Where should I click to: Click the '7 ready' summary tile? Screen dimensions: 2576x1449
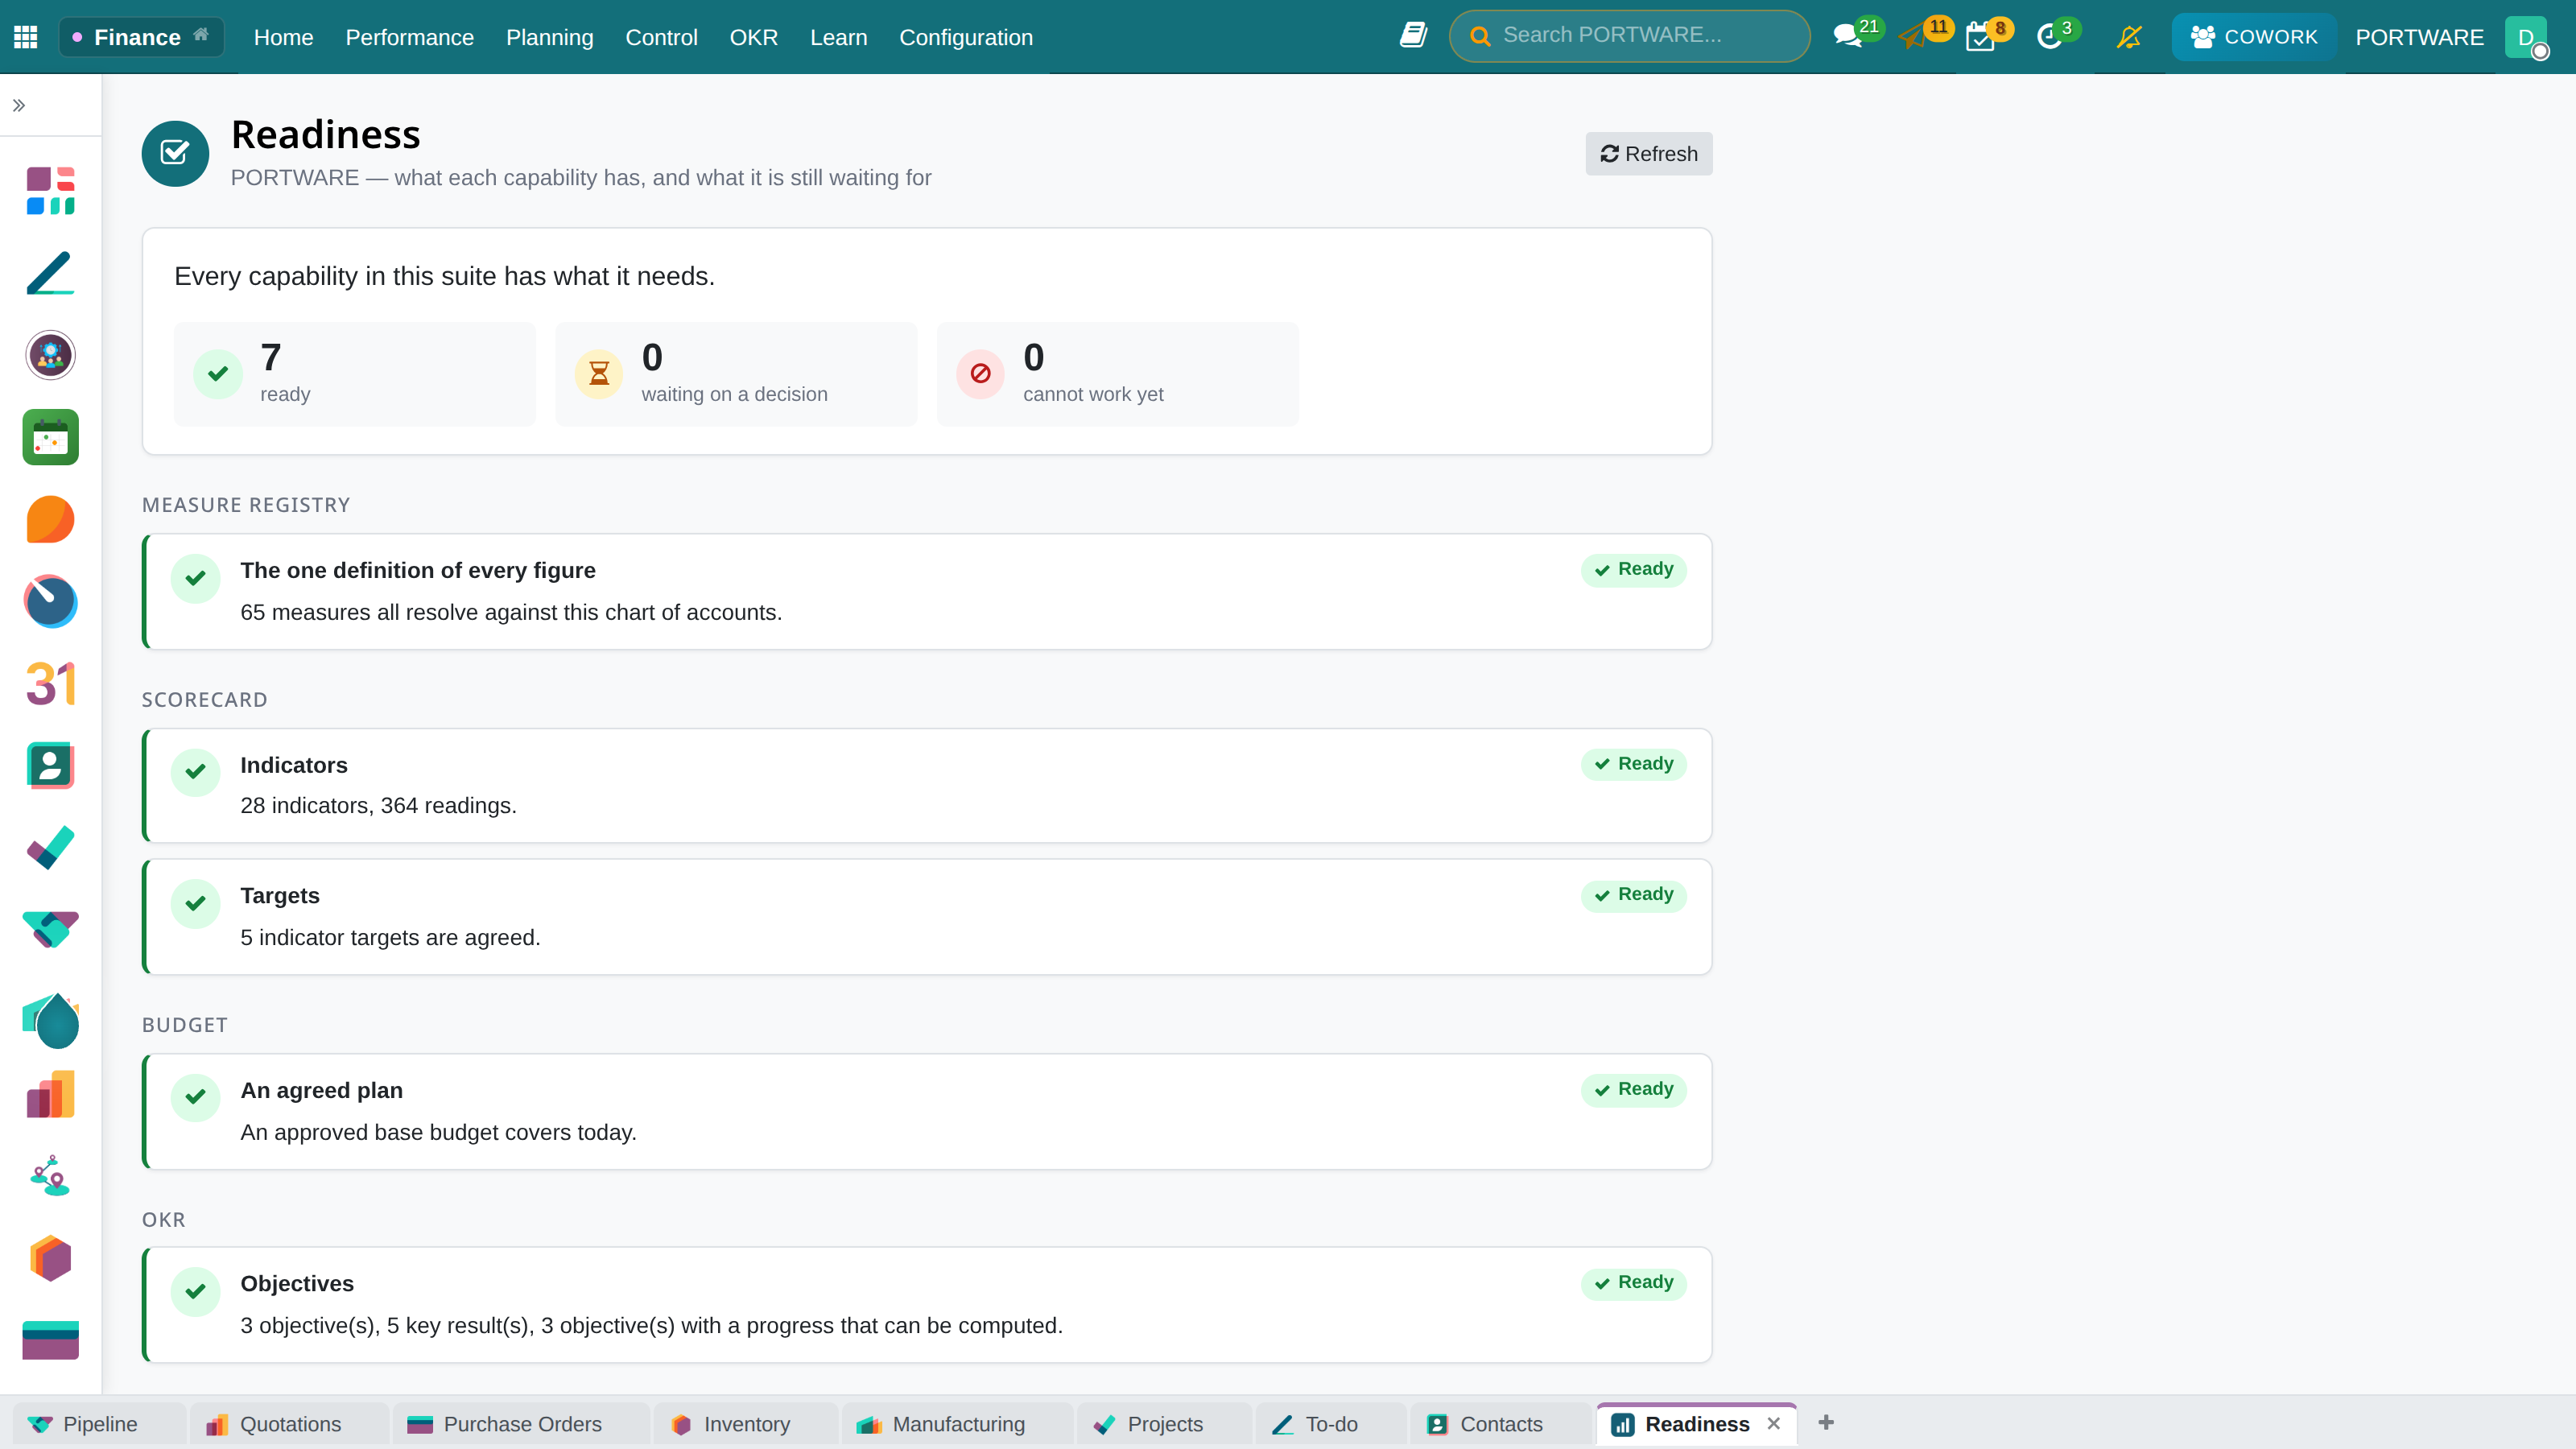pyautogui.click(x=354, y=374)
